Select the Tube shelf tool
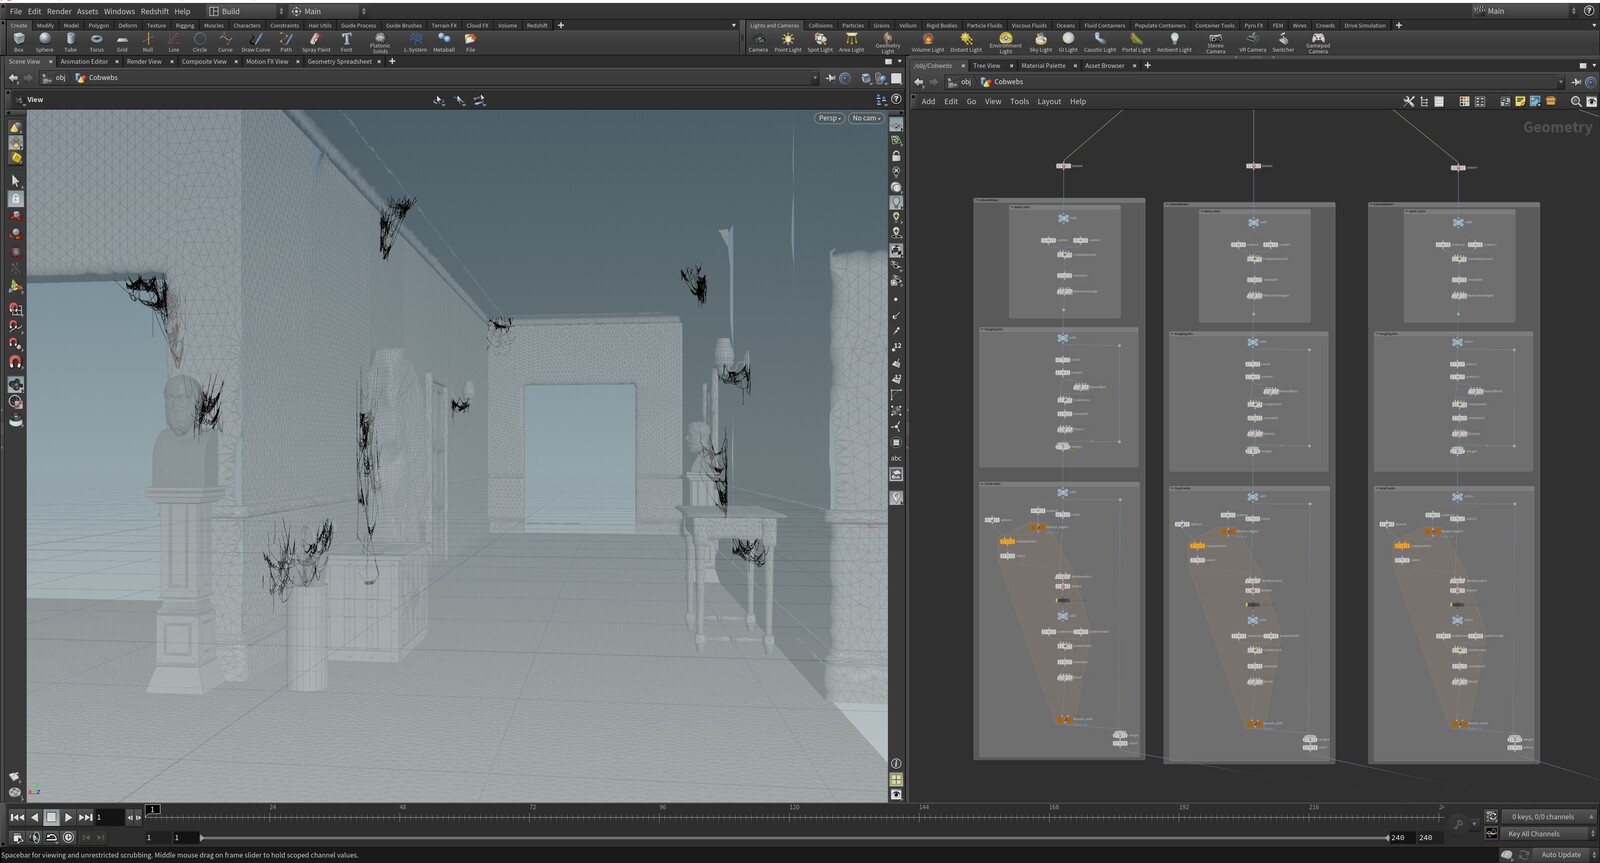This screenshot has width=1600, height=863. [x=70, y=41]
